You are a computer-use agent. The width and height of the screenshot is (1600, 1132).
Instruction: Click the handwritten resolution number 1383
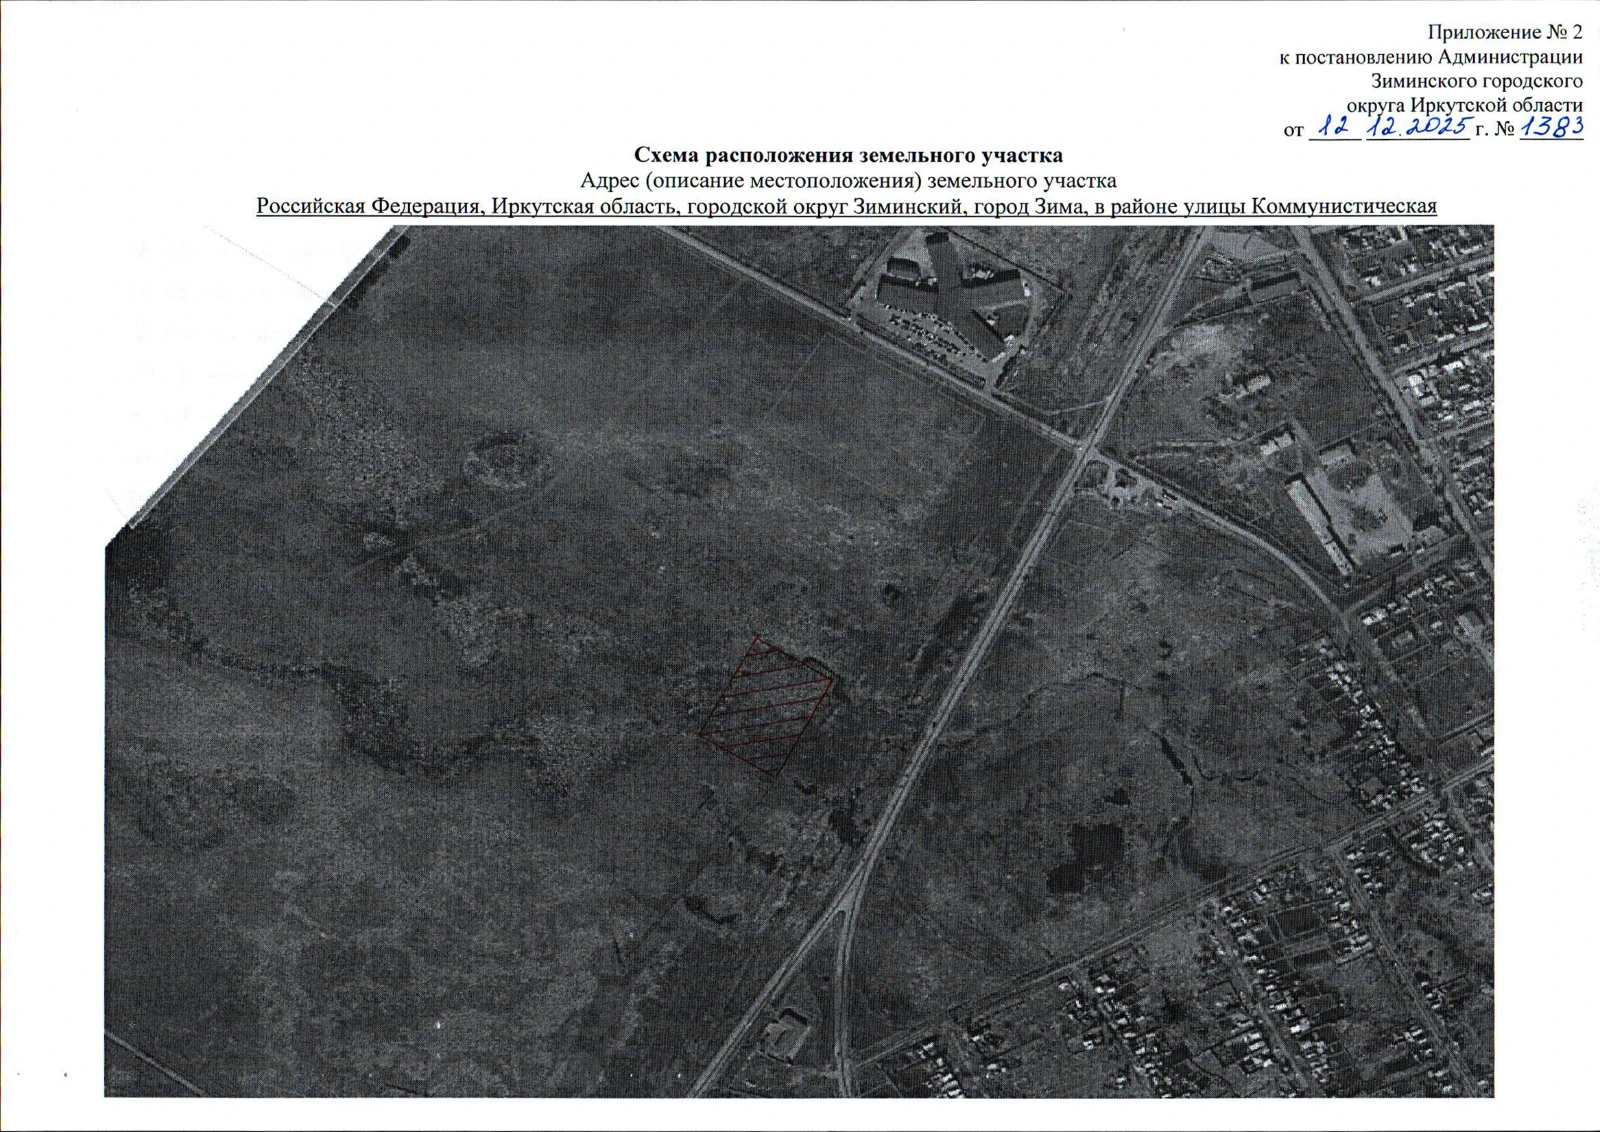coord(1551,127)
